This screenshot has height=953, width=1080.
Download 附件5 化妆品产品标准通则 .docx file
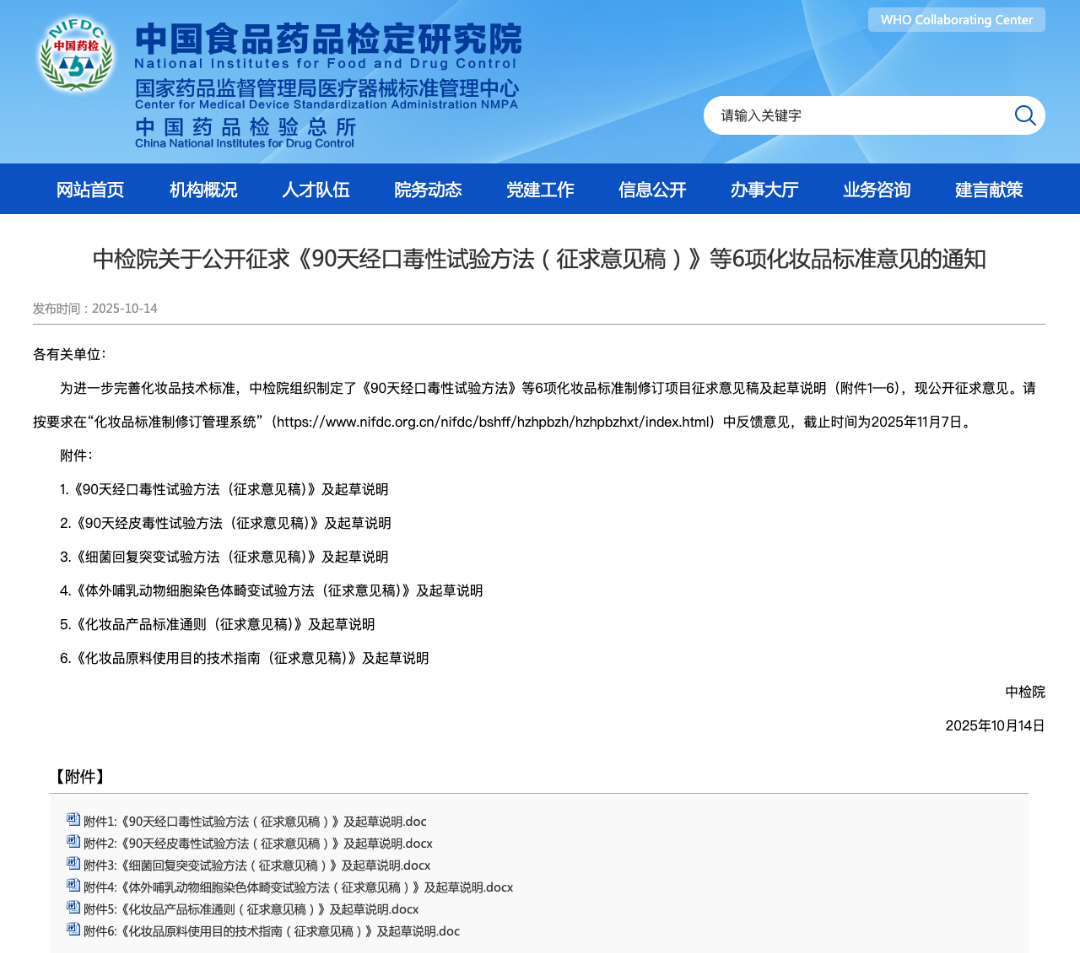[251, 909]
